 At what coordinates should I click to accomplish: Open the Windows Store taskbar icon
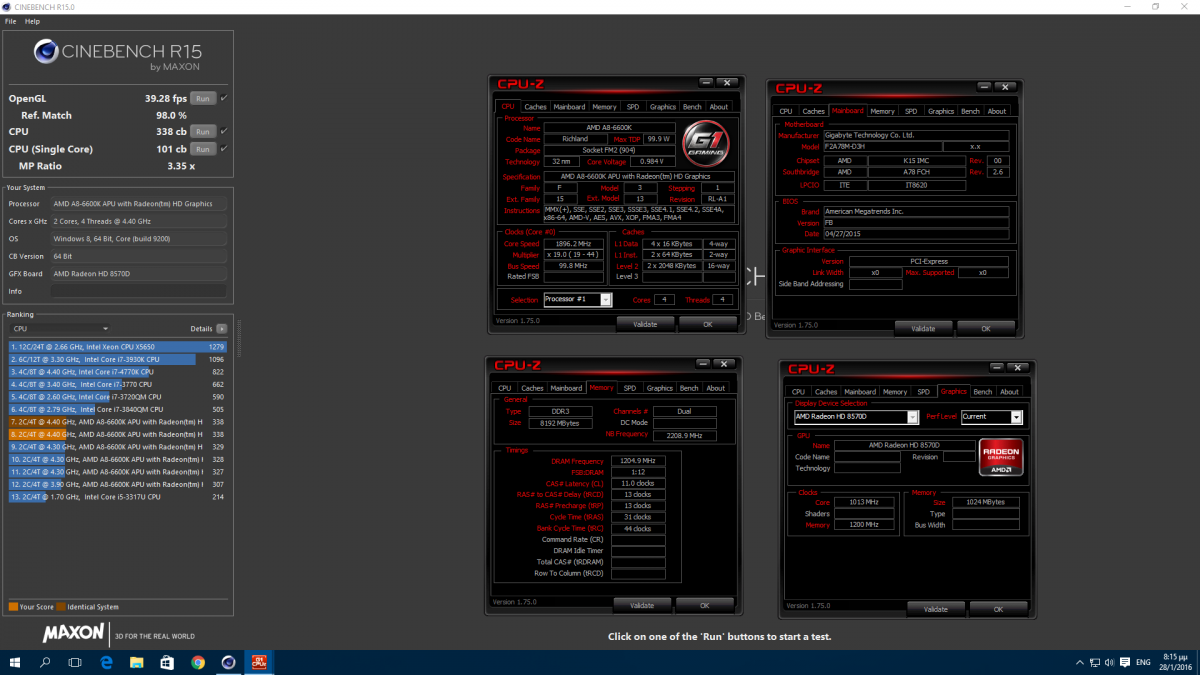pyautogui.click(x=167, y=662)
